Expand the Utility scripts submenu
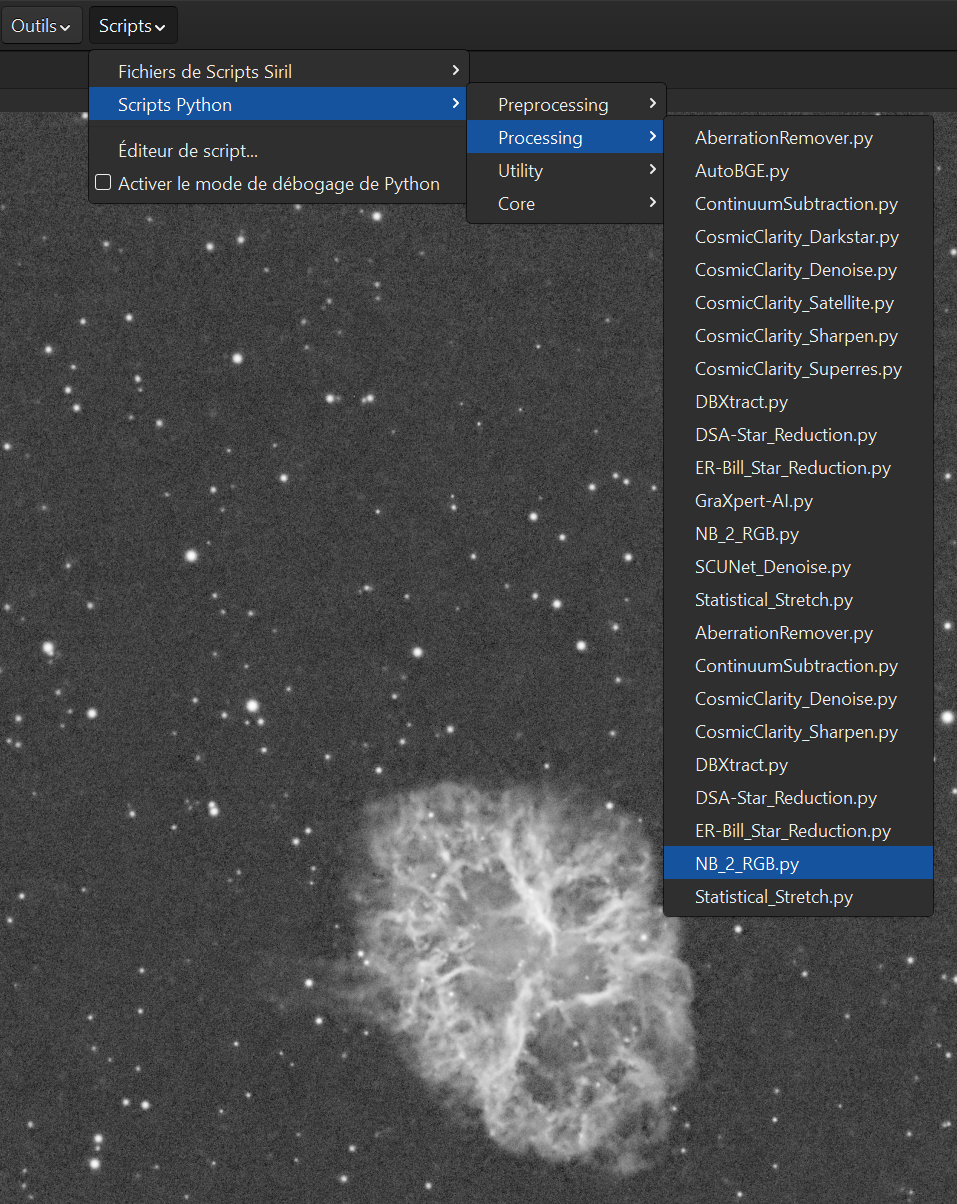957x1204 pixels. point(565,170)
